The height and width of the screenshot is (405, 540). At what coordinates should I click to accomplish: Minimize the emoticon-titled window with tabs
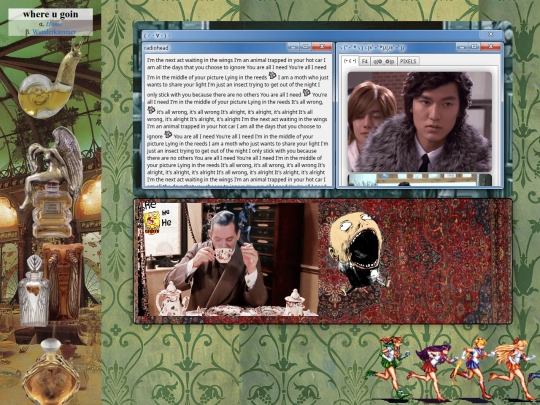click(x=462, y=46)
